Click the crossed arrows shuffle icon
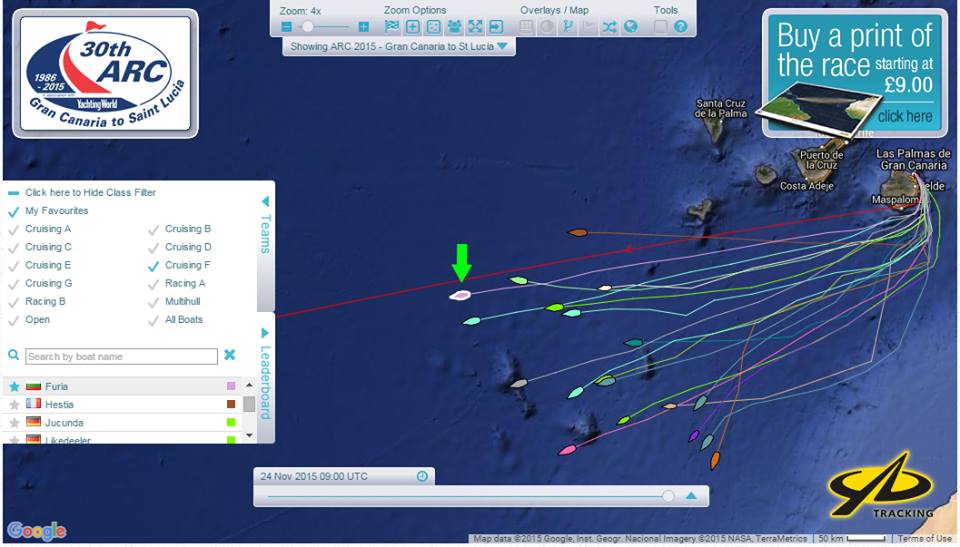 pyautogui.click(x=609, y=26)
